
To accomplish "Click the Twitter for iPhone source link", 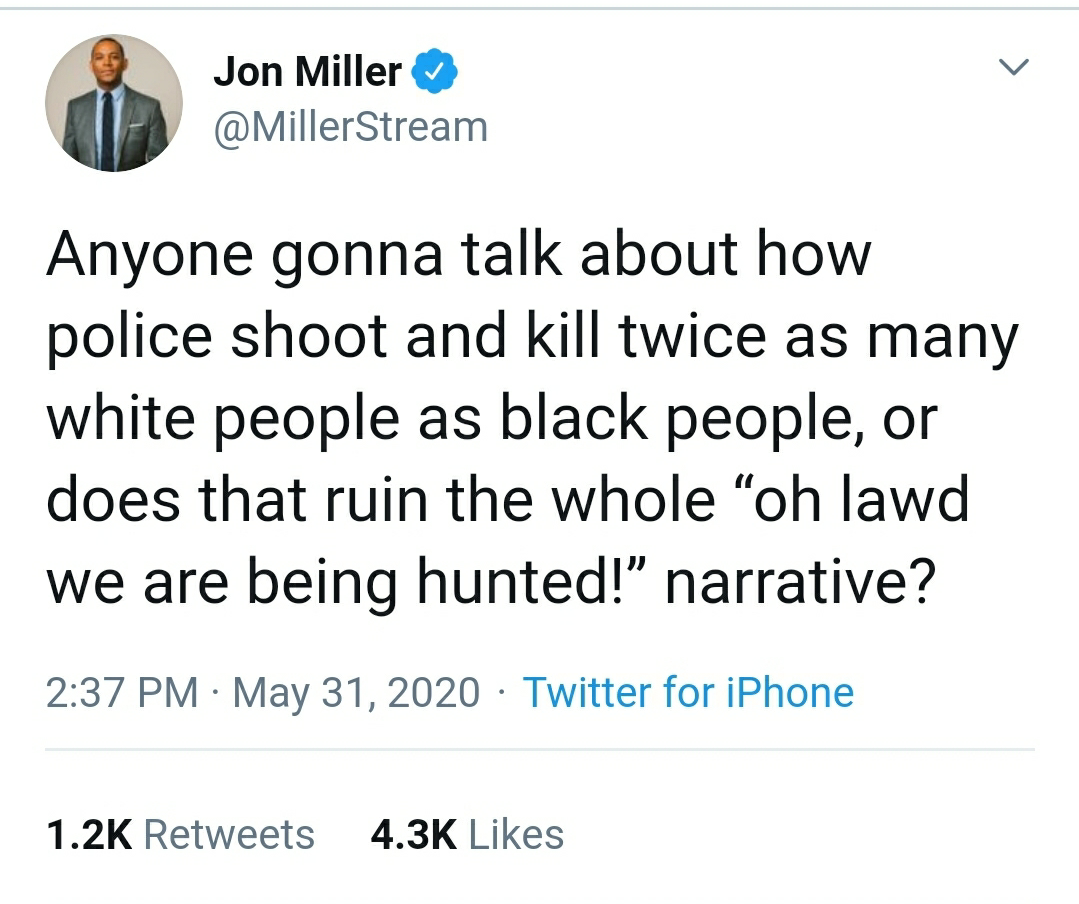I will [688, 692].
